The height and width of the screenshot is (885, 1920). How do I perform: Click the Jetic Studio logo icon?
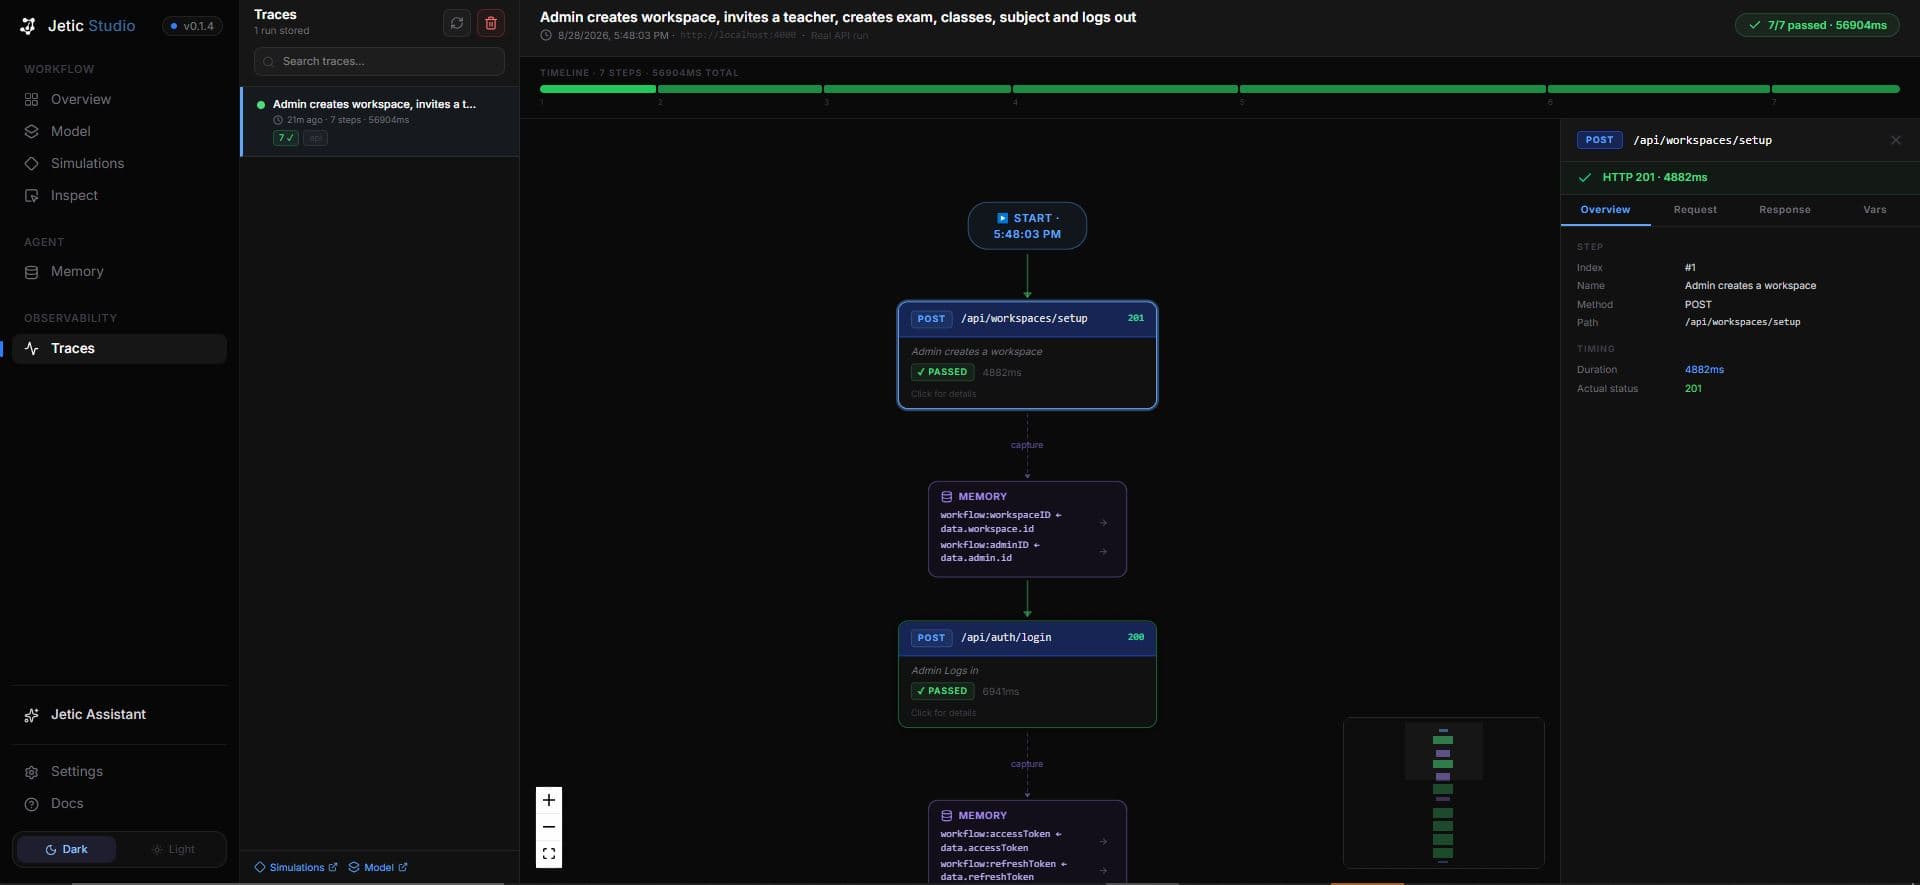pos(28,26)
